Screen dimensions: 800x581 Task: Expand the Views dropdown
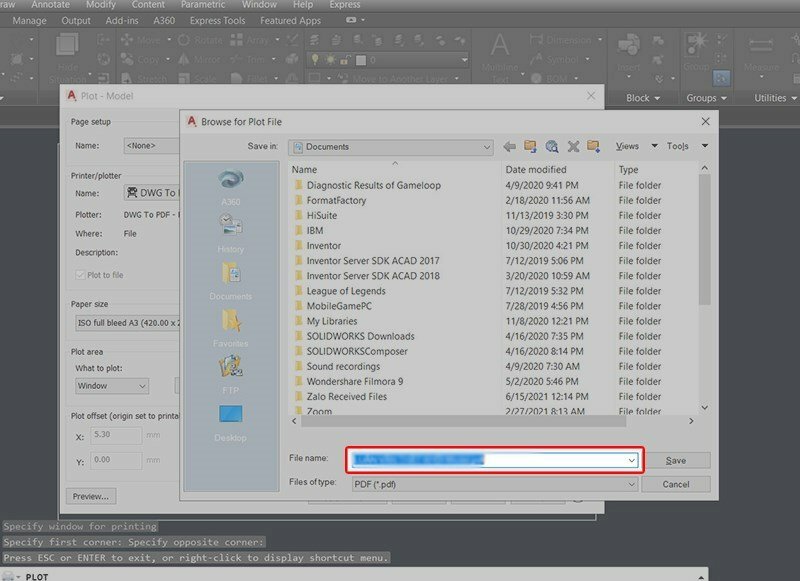click(655, 145)
